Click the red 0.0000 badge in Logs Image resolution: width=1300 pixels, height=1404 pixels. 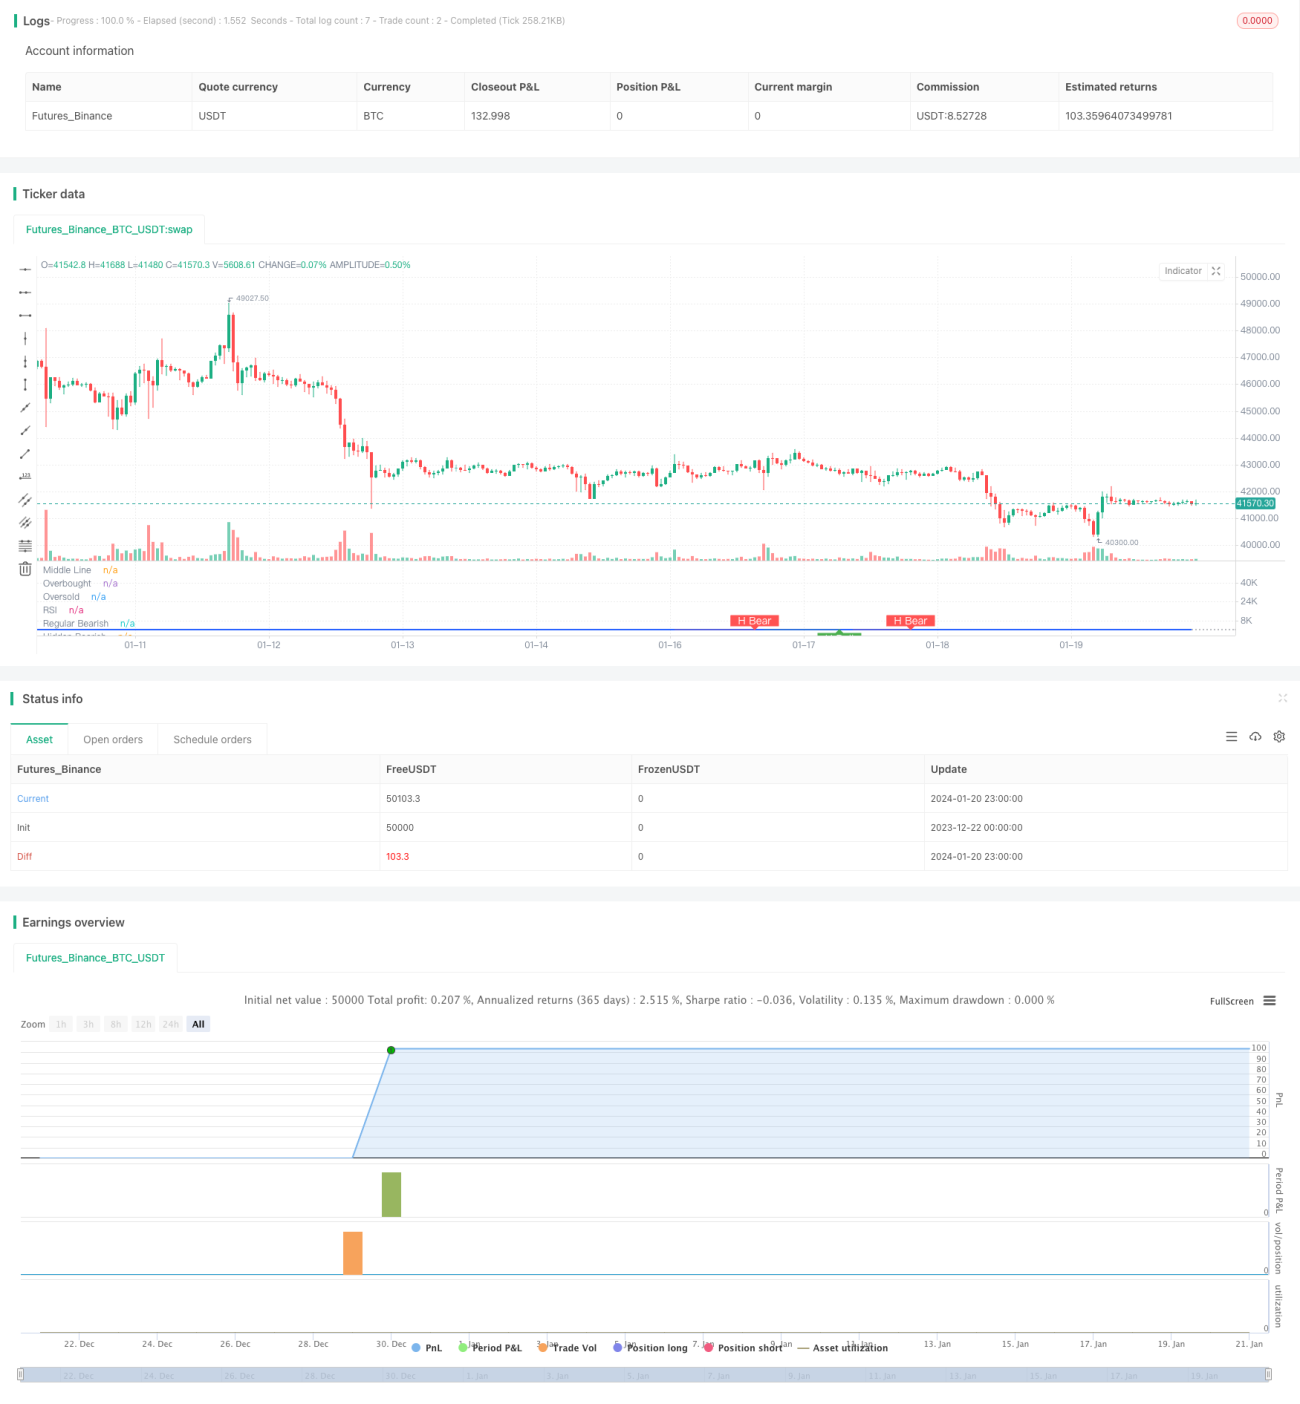pos(1257,20)
